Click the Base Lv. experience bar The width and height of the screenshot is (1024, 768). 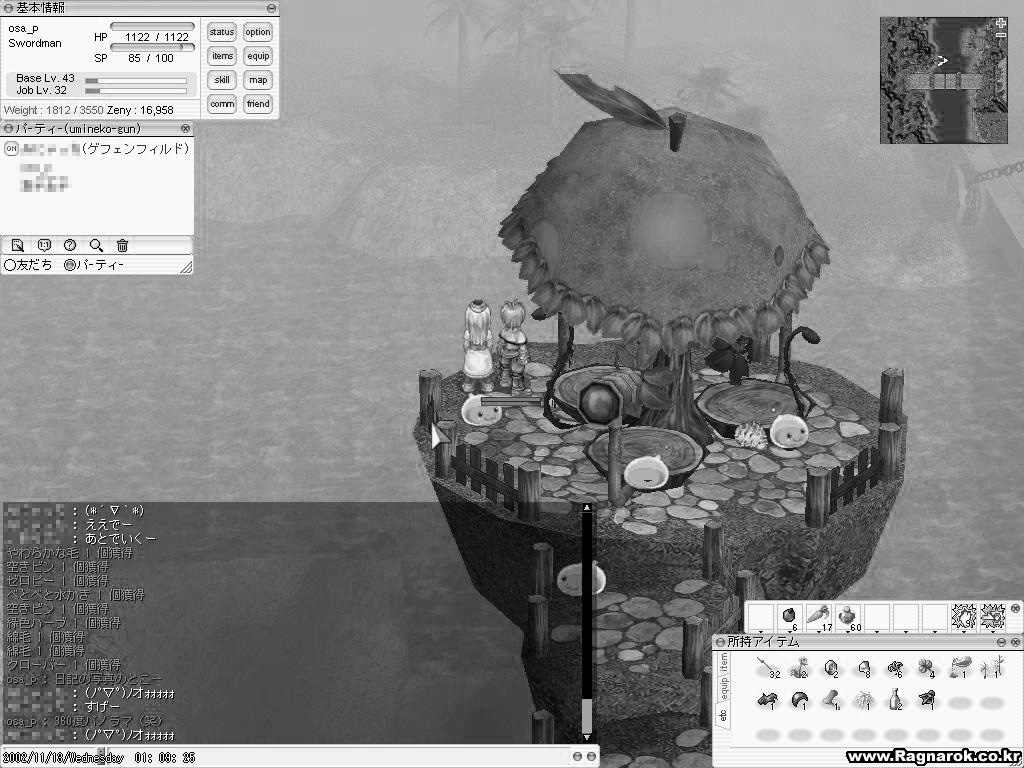point(136,81)
